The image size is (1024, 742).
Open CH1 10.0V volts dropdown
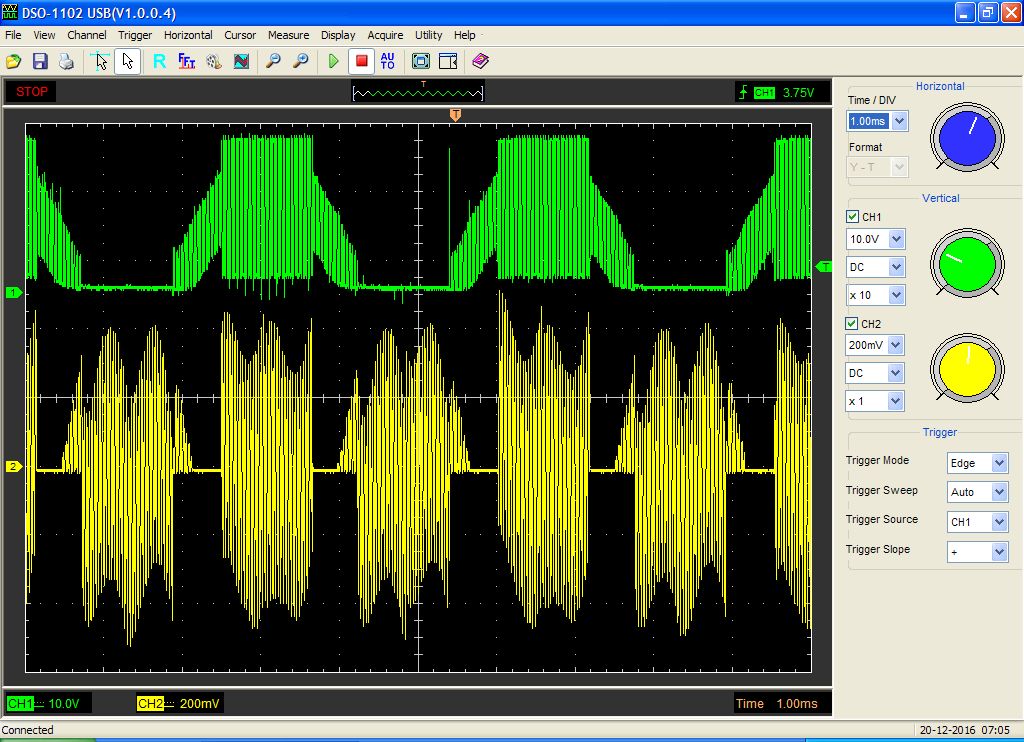coord(897,239)
